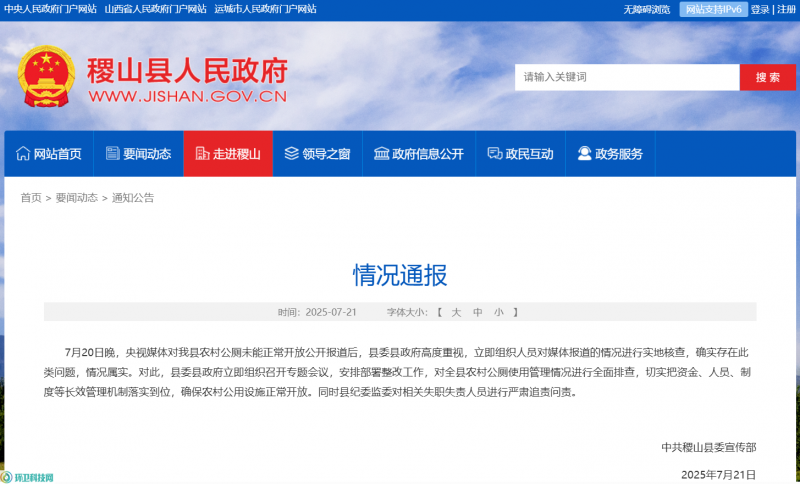This screenshot has height=484, width=800.
Task: Click the building icon beside 走进稷山
Action: (x=203, y=154)
